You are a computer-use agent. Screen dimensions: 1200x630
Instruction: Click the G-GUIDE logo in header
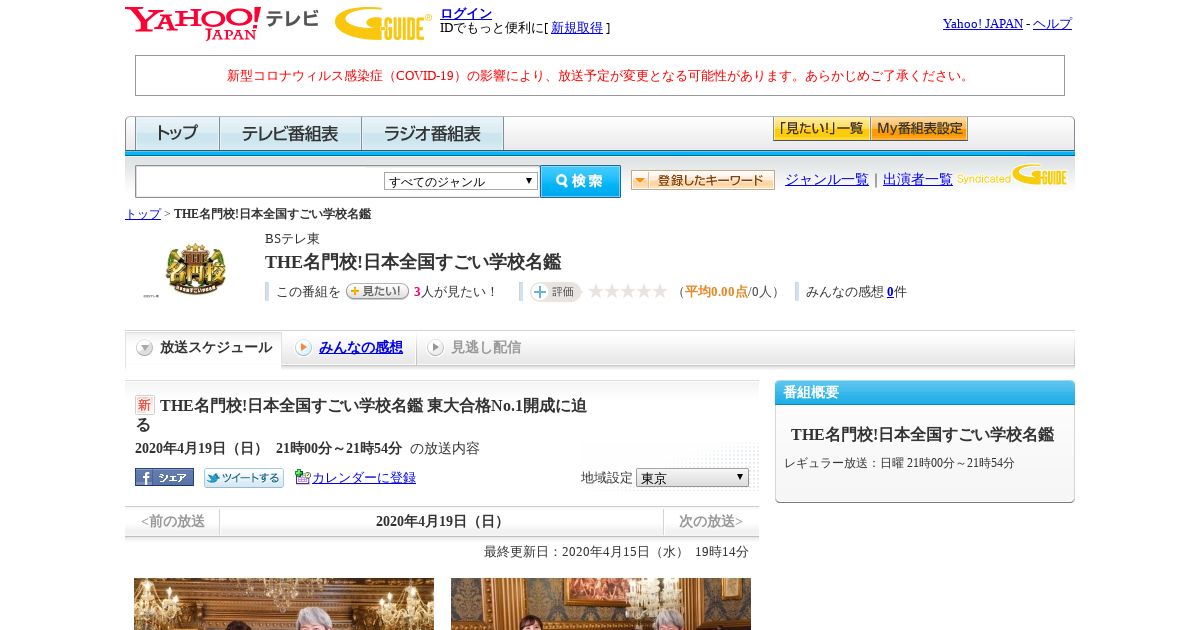coord(383,23)
